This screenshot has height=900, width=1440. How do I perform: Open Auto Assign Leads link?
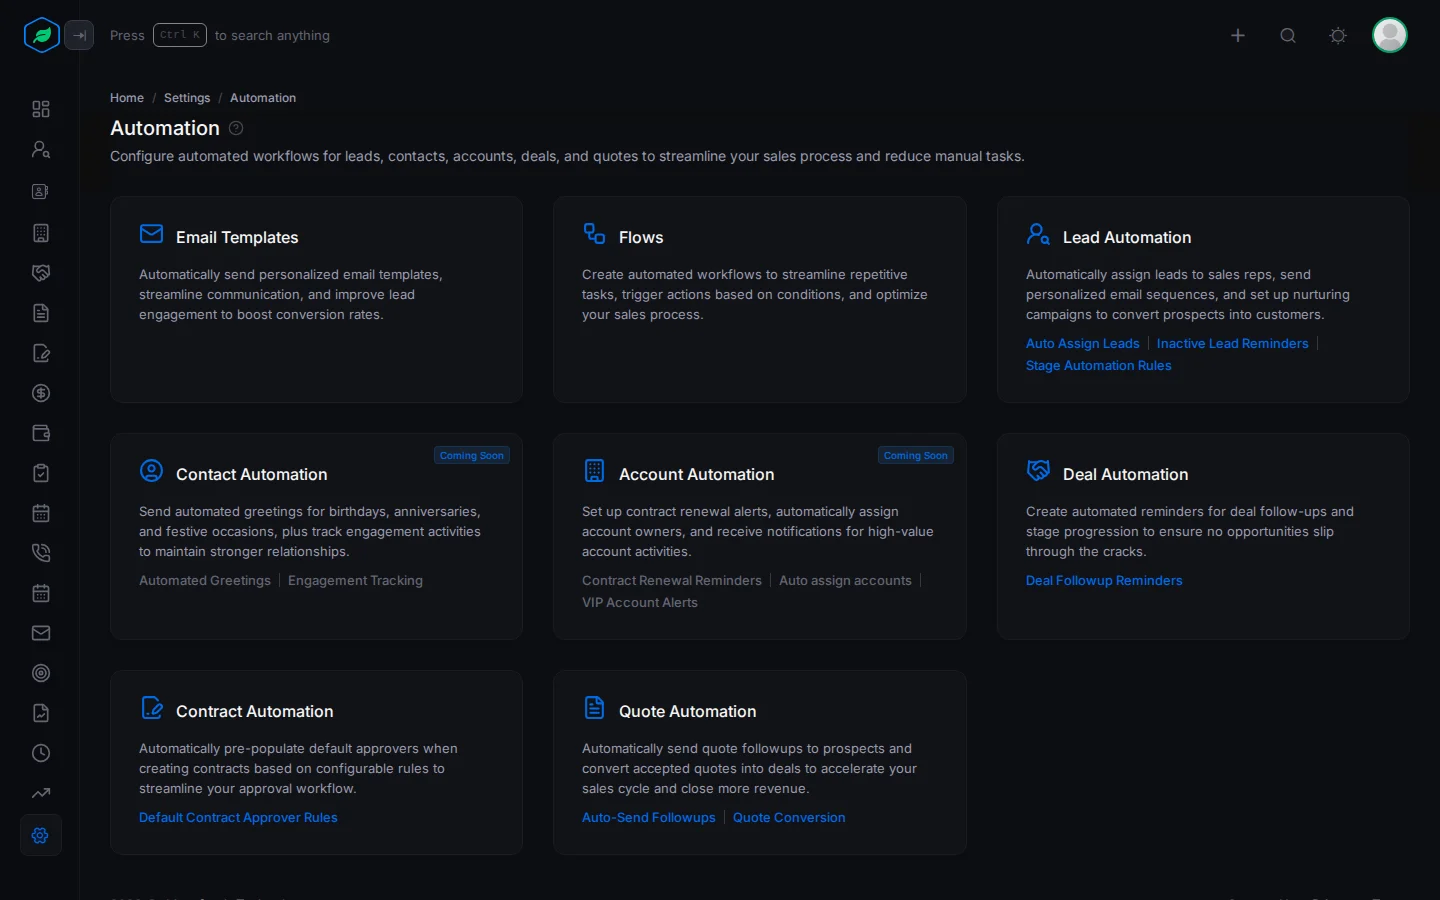[1082, 343]
